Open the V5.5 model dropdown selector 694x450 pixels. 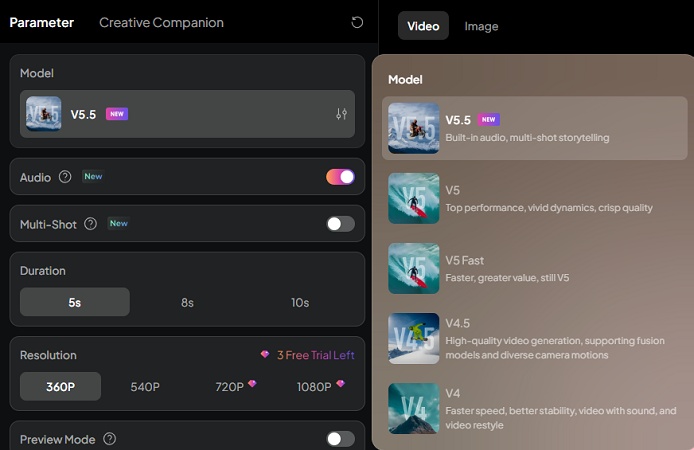point(187,114)
